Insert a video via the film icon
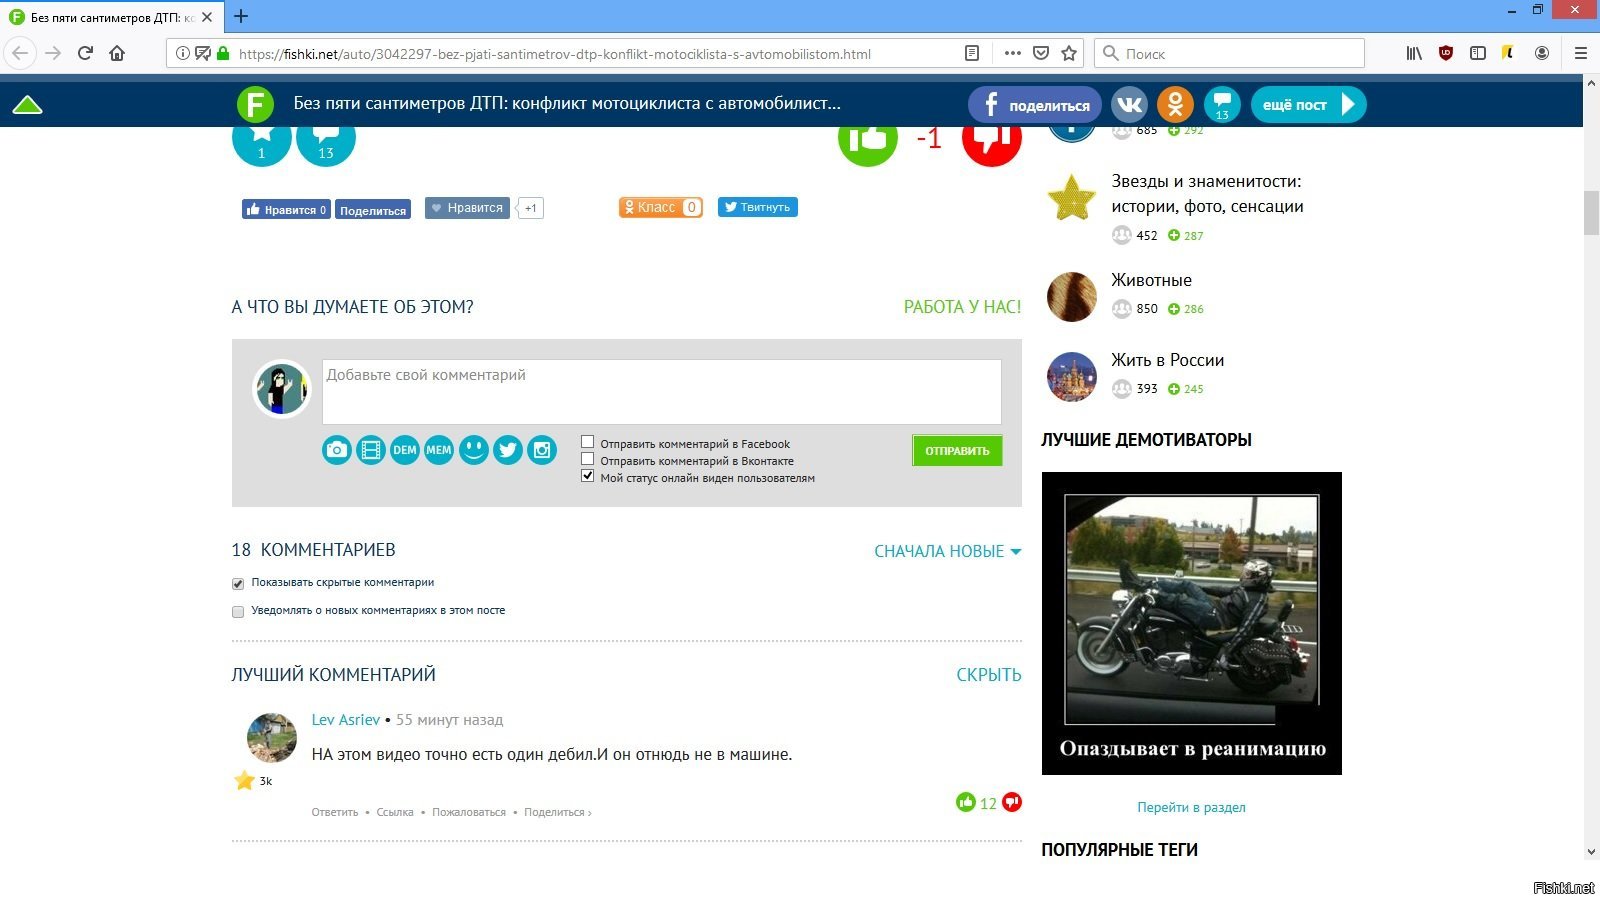Viewport: 1600px width, 900px height. (371, 450)
